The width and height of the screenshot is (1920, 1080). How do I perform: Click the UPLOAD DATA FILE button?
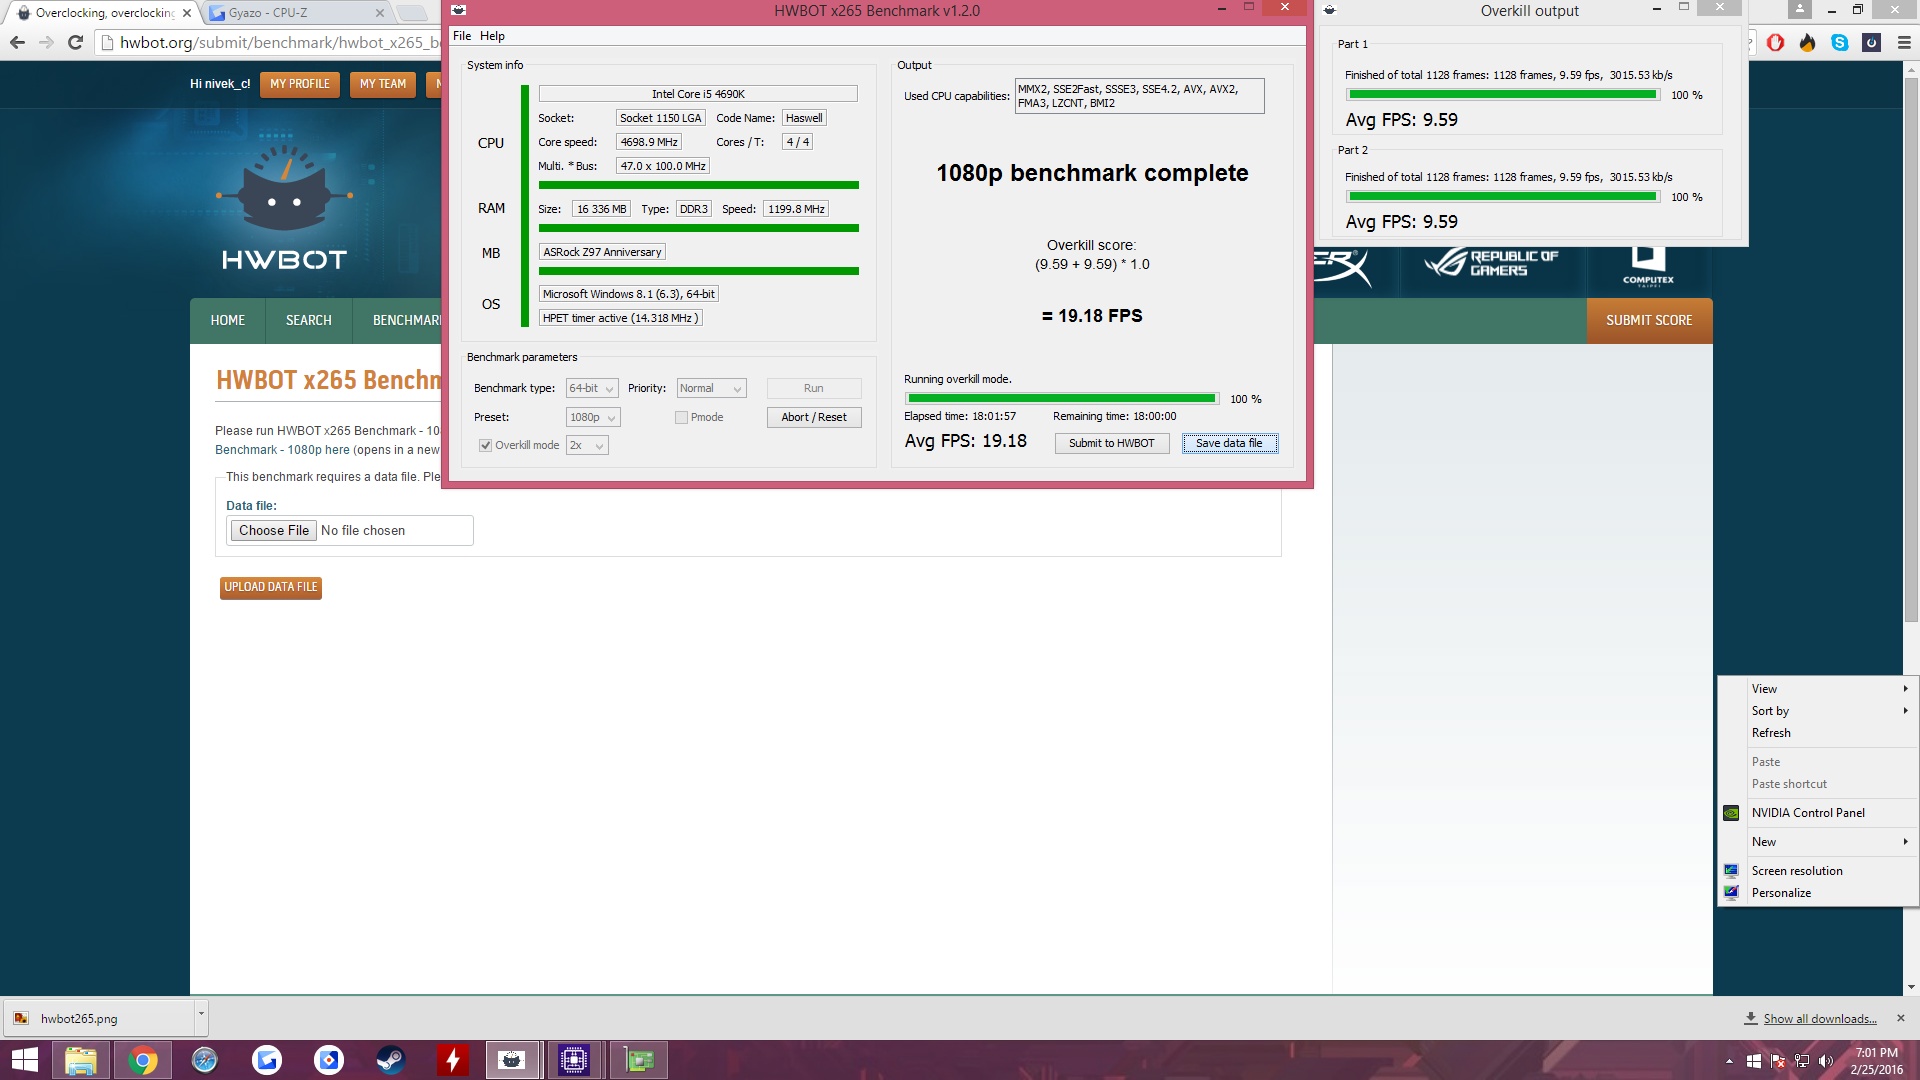click(271, 588)
